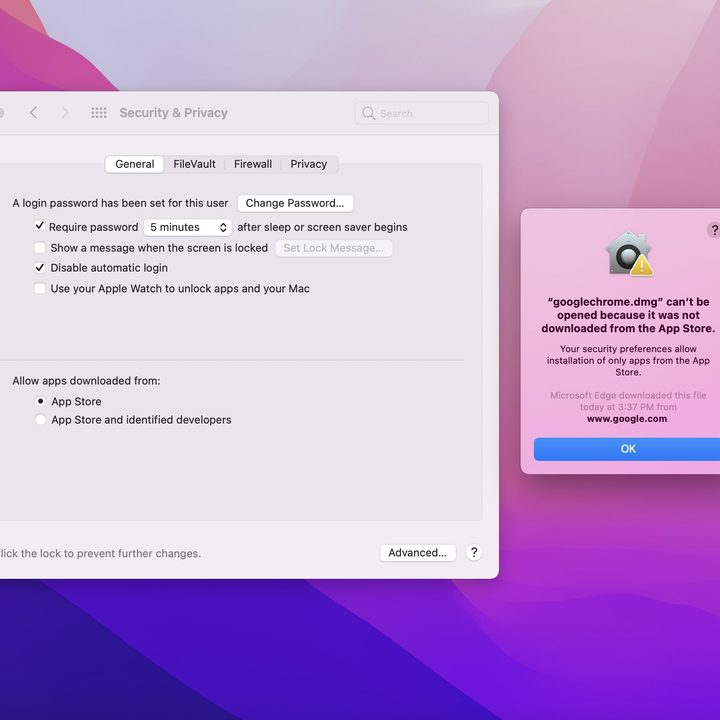Select the App Store radio button

coord(40,401)
